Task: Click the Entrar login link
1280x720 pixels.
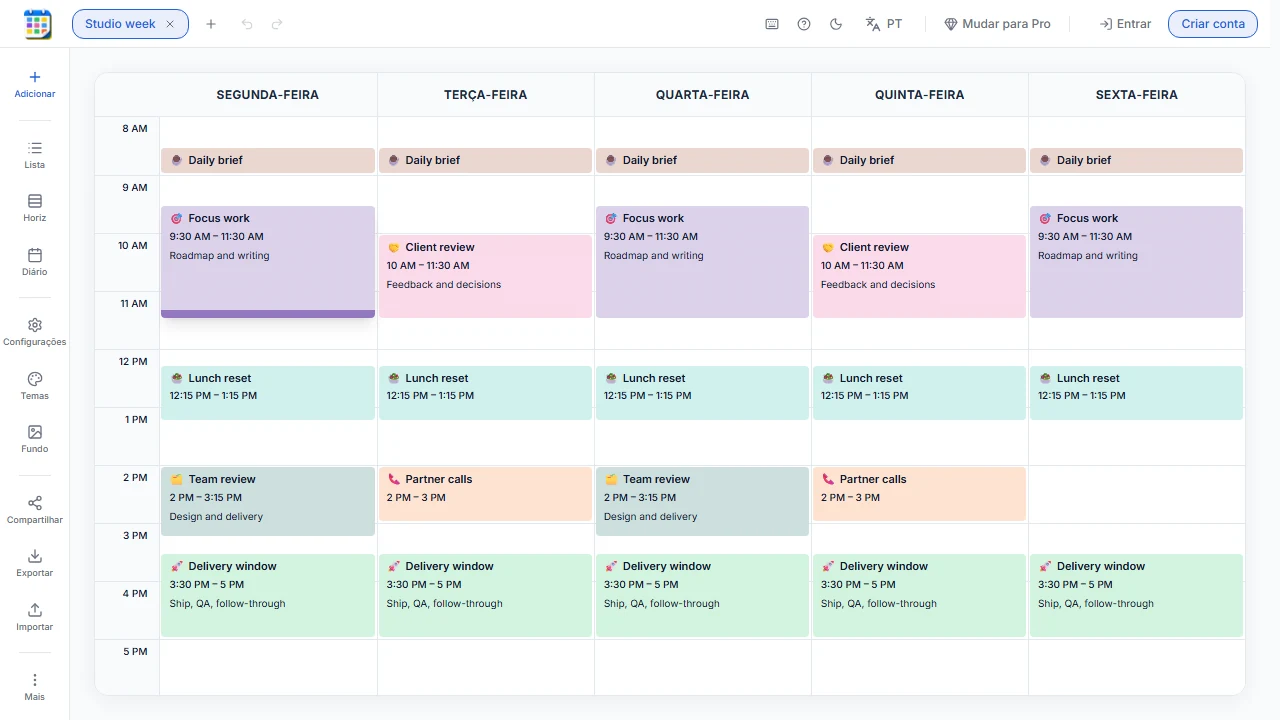Action: tap(1125, 24)
